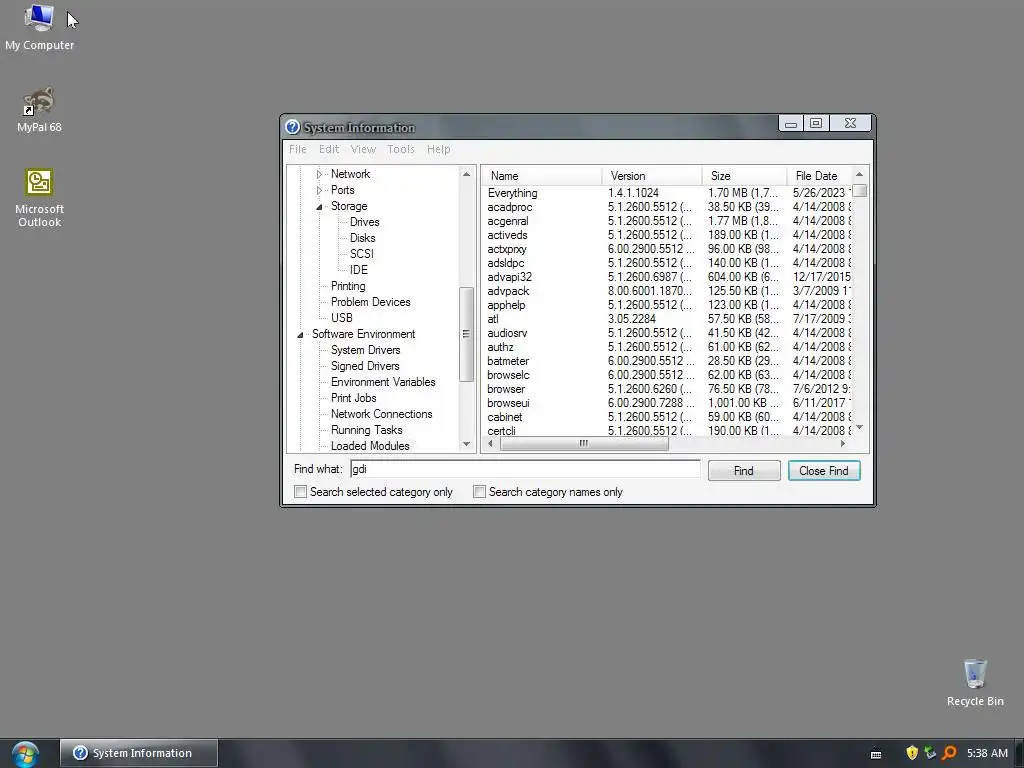Viewport: 1024px width, 768px height.
Task: Select Running Tasks in the tree
Action: click(x=366, y=430)
